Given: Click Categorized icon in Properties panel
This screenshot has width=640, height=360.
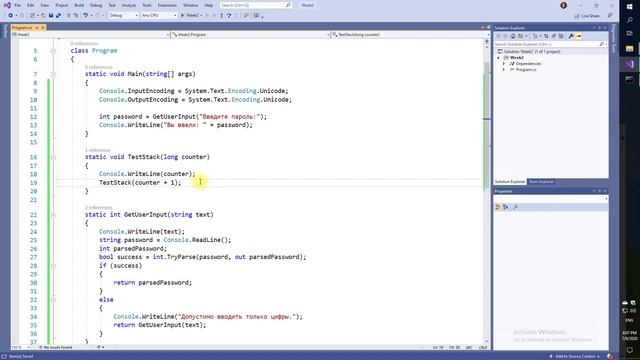Looking at the screenshot, I should point(498,207).
